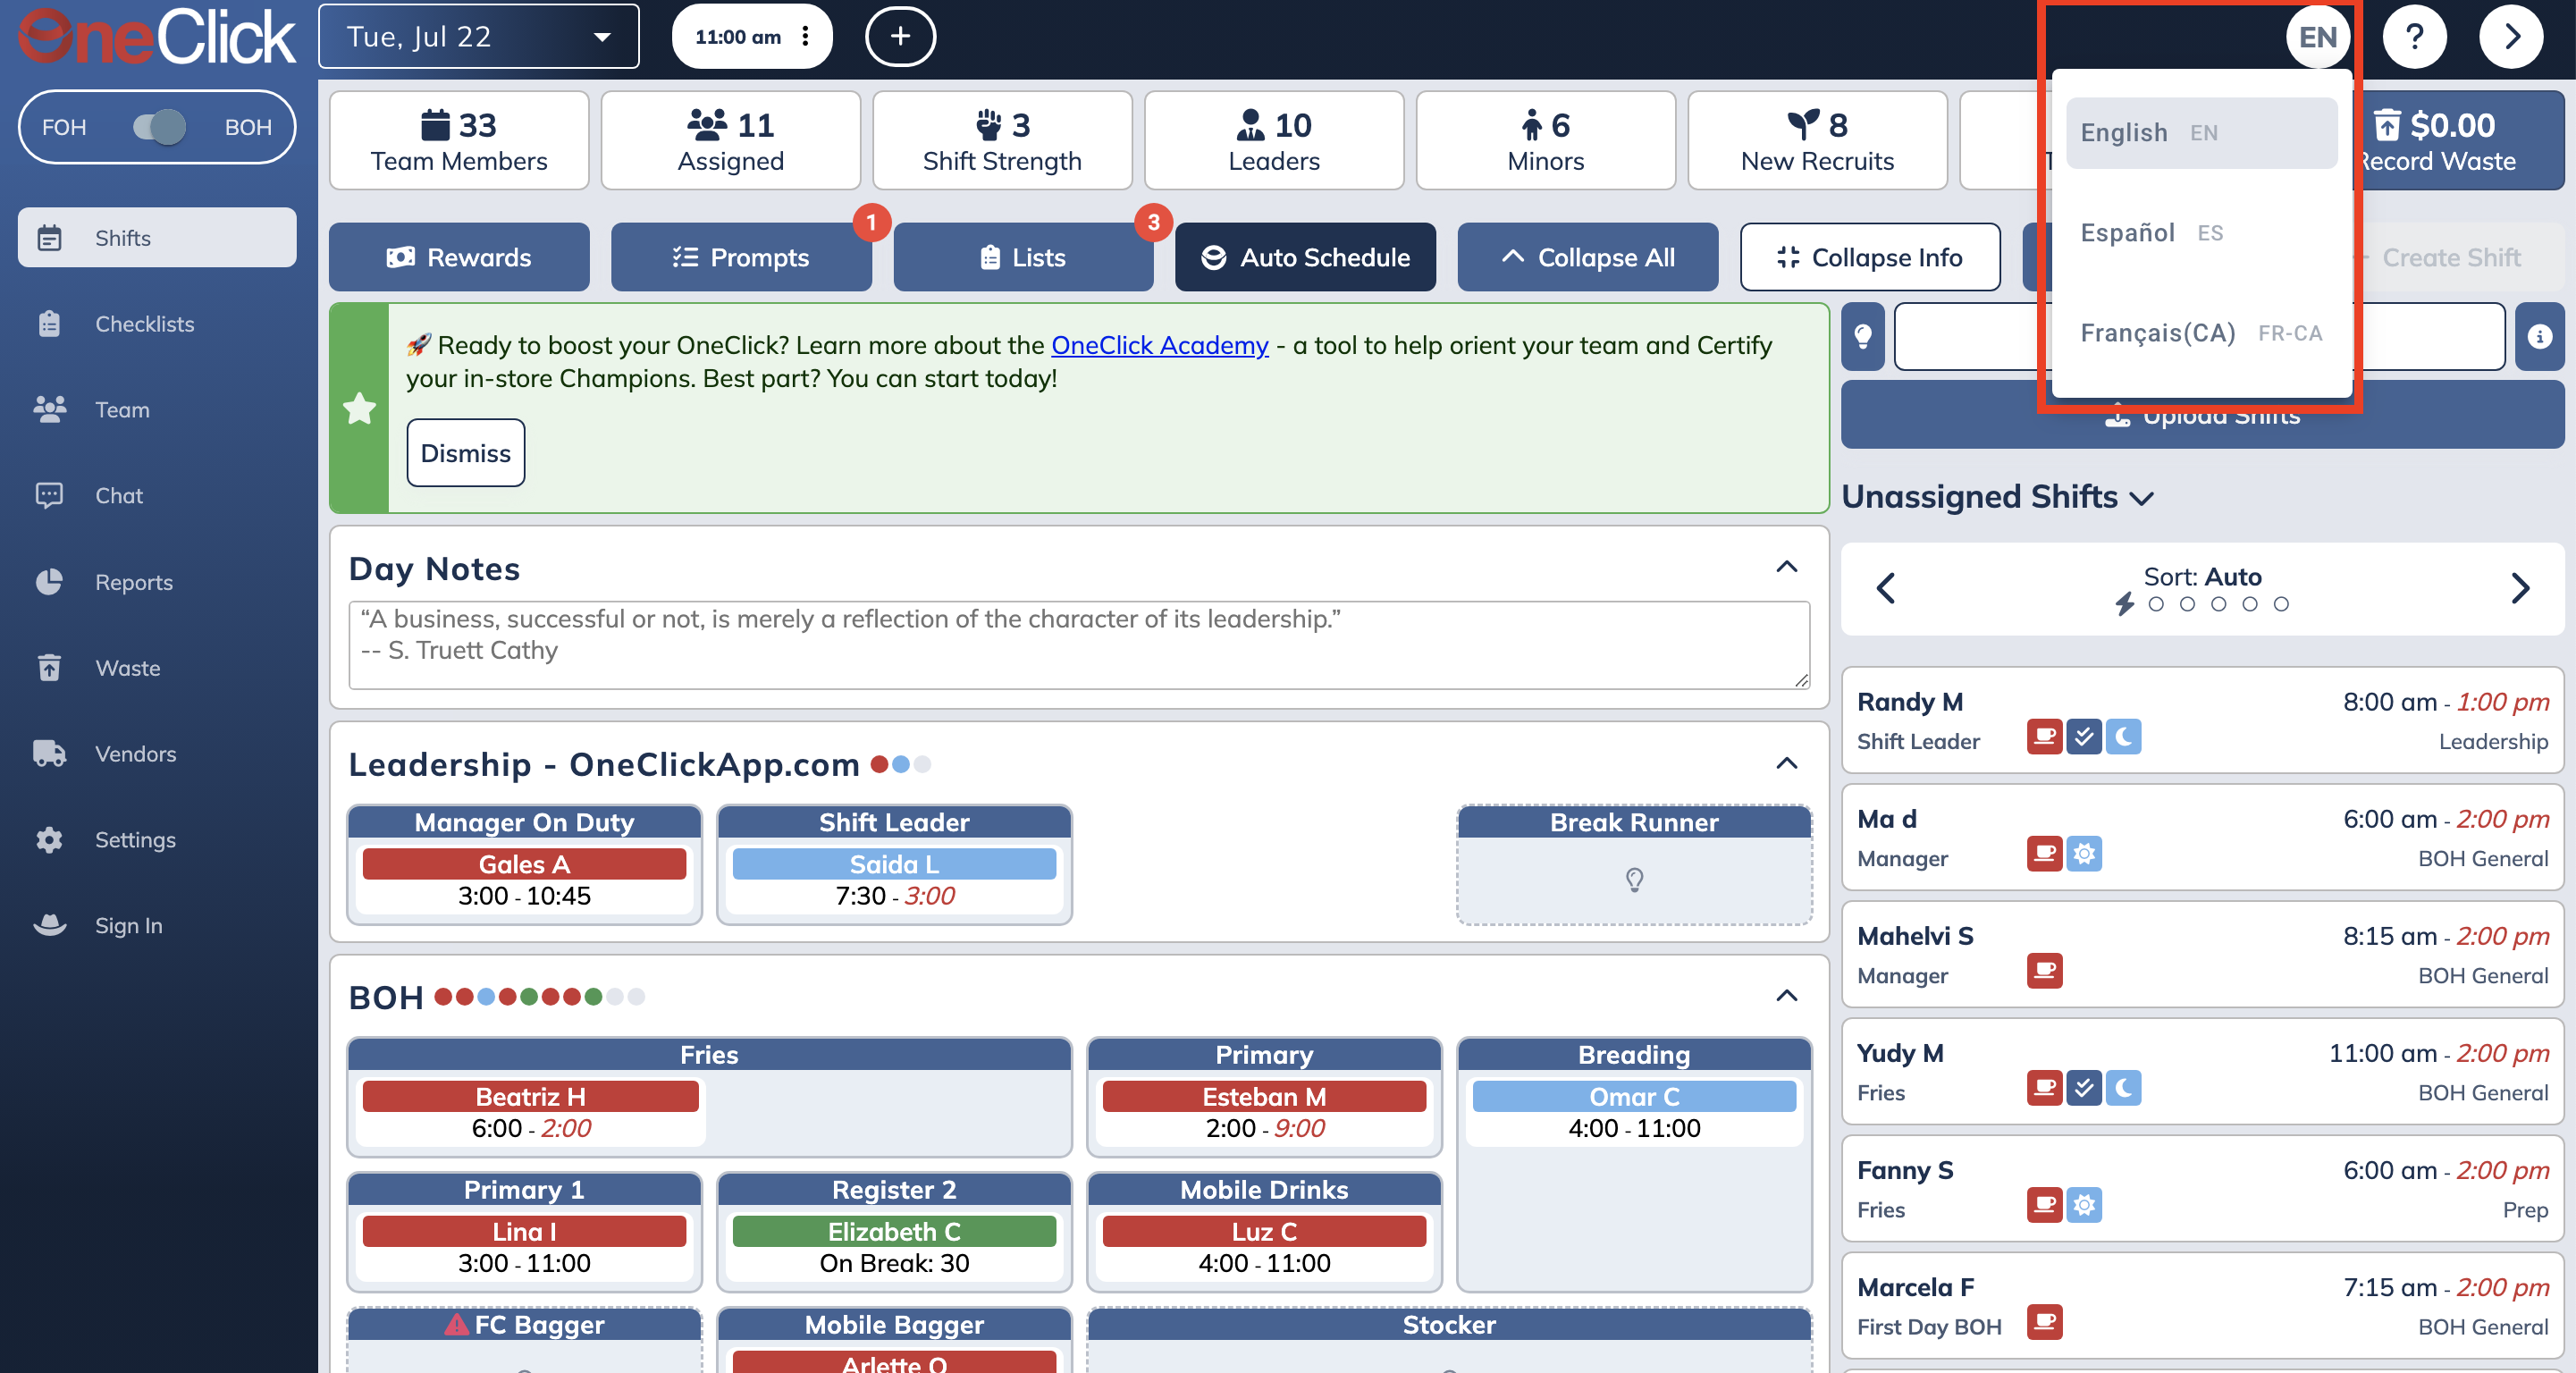Expand the Unassigned Shifts heading chevron
The image size is (2576, 1373).
(2142, 498)
